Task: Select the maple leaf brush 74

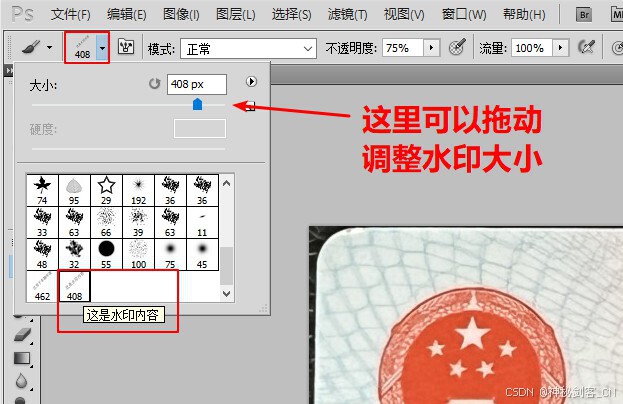Action: tap(42, 190)
